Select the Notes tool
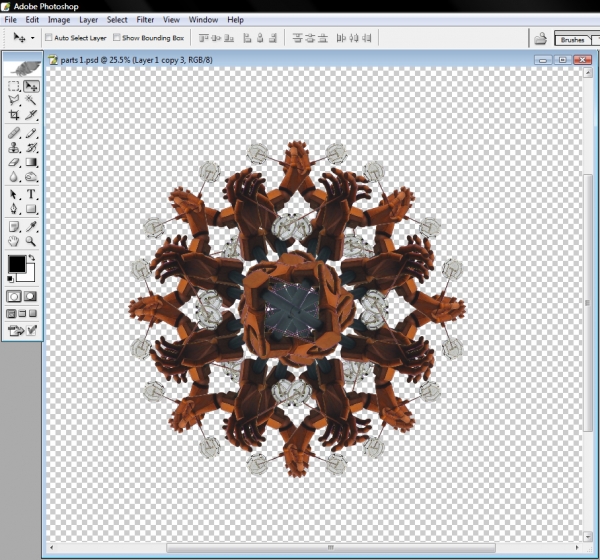Viewport: 600px width, 560px height. click(x=14, y=227)
